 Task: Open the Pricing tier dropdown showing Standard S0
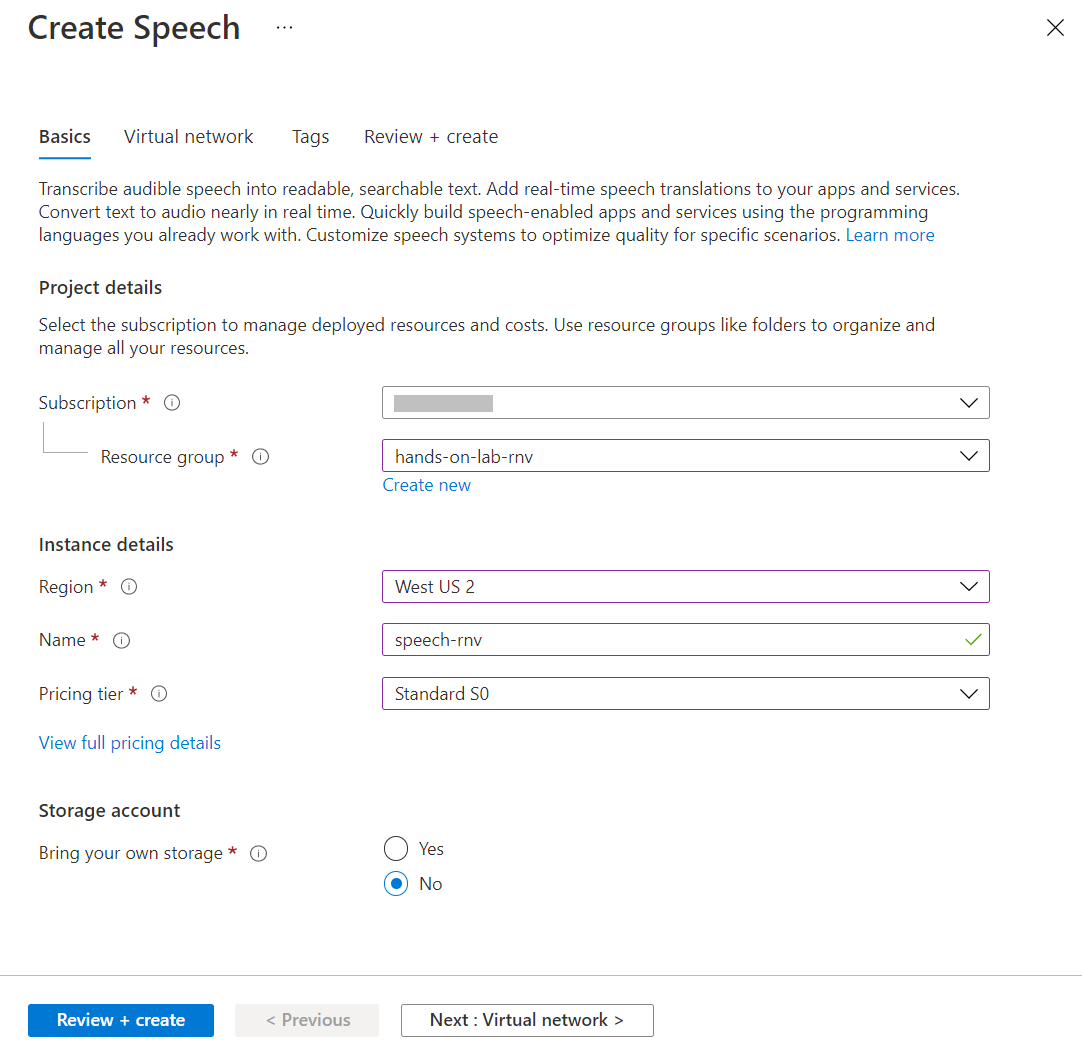tap(686, 694)
